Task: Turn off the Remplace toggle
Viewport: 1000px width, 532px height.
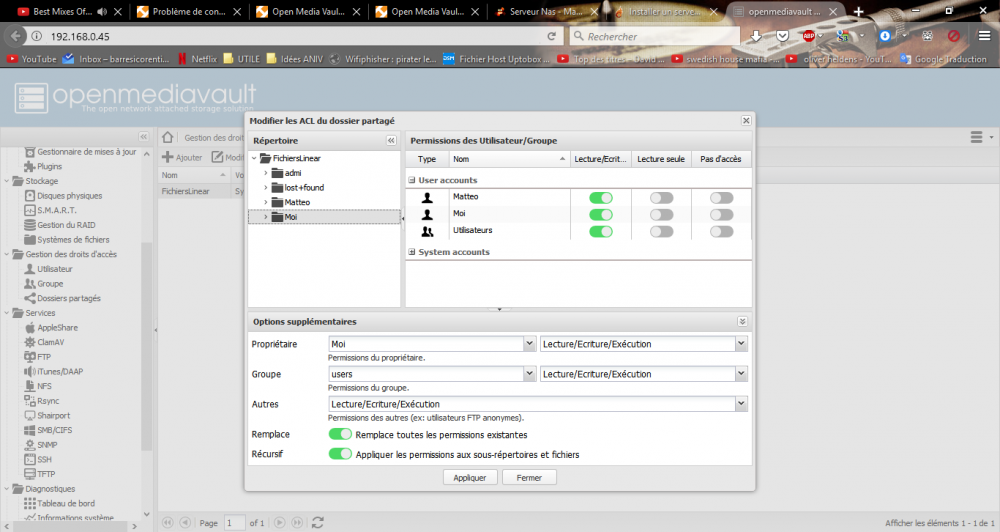Action: tap(340, 435)
